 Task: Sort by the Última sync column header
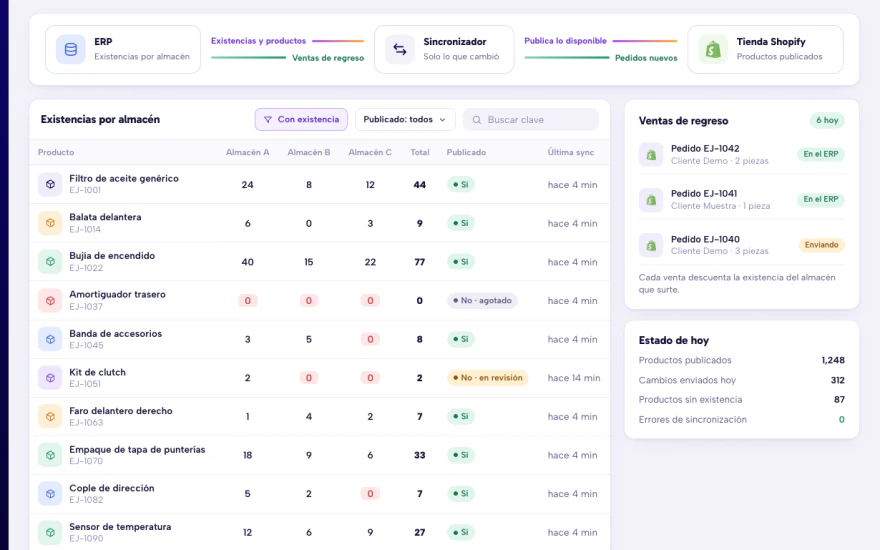[571, 152]
